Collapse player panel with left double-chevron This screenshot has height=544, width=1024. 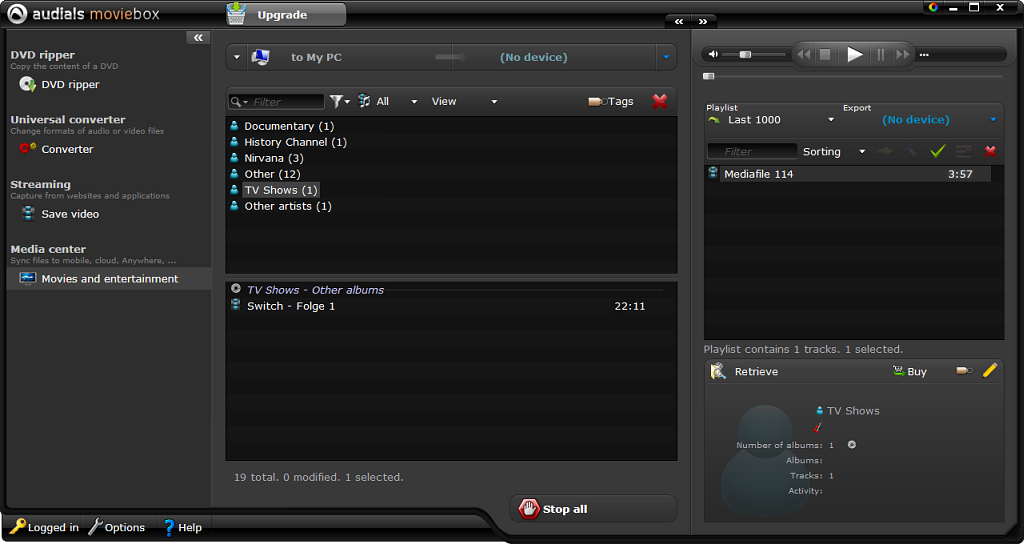point(679,22)
